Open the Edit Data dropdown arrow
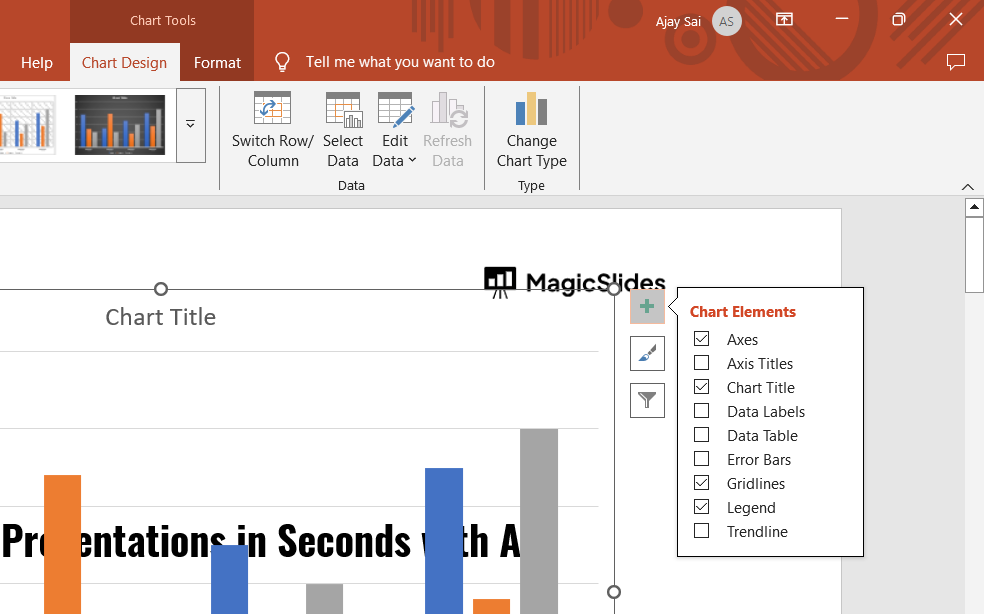This screenshot has width=984, height=614. click(x=412, y=160)
